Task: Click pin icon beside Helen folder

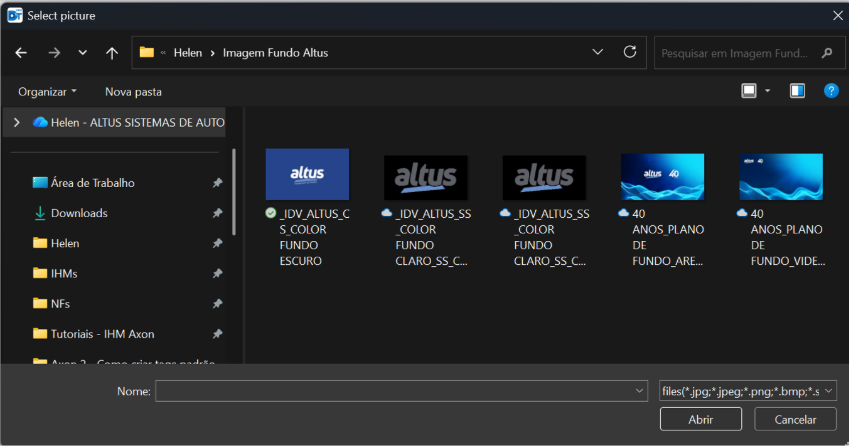Action: pyautogui.click(x=217, y=244)
